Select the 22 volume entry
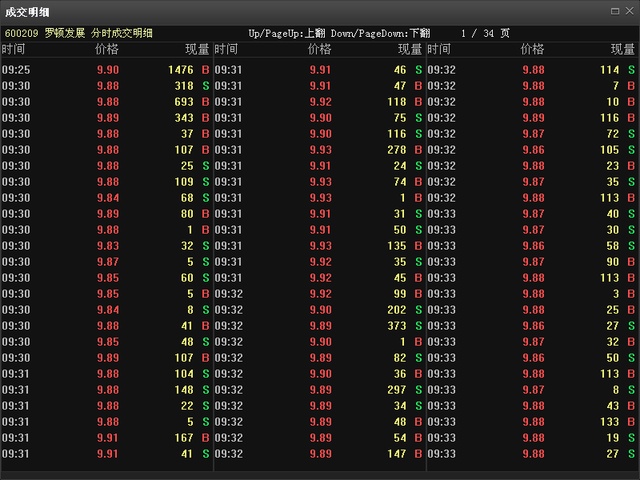This screenshot has height=480, width=640. tap(187, 406)
